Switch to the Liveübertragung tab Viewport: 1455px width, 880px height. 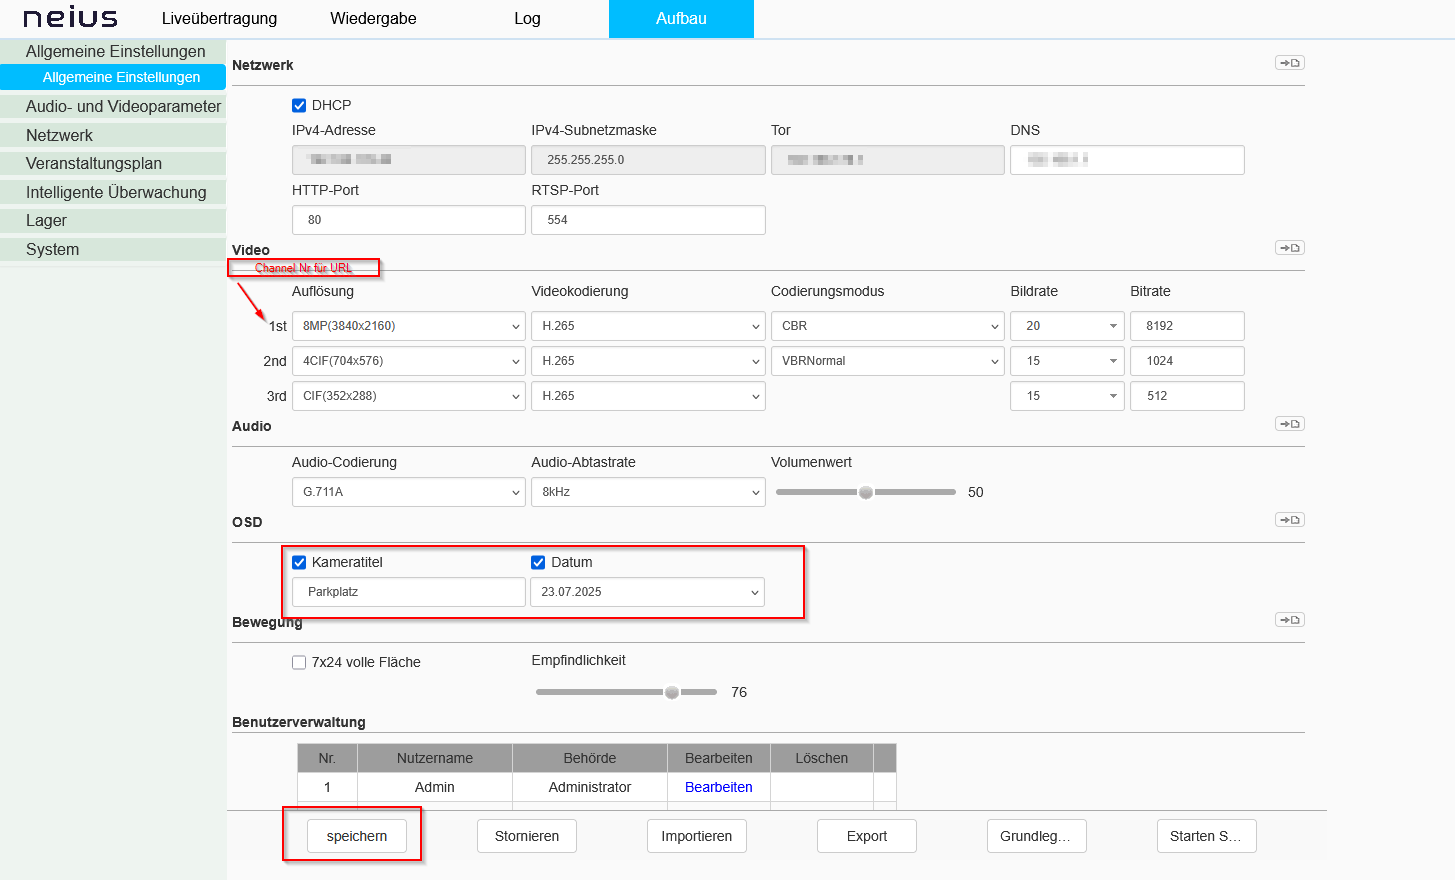(219, 18)
